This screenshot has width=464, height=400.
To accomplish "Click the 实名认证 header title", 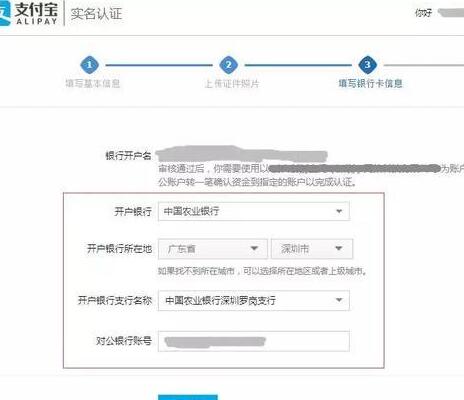I will click(x=96, y=14).
